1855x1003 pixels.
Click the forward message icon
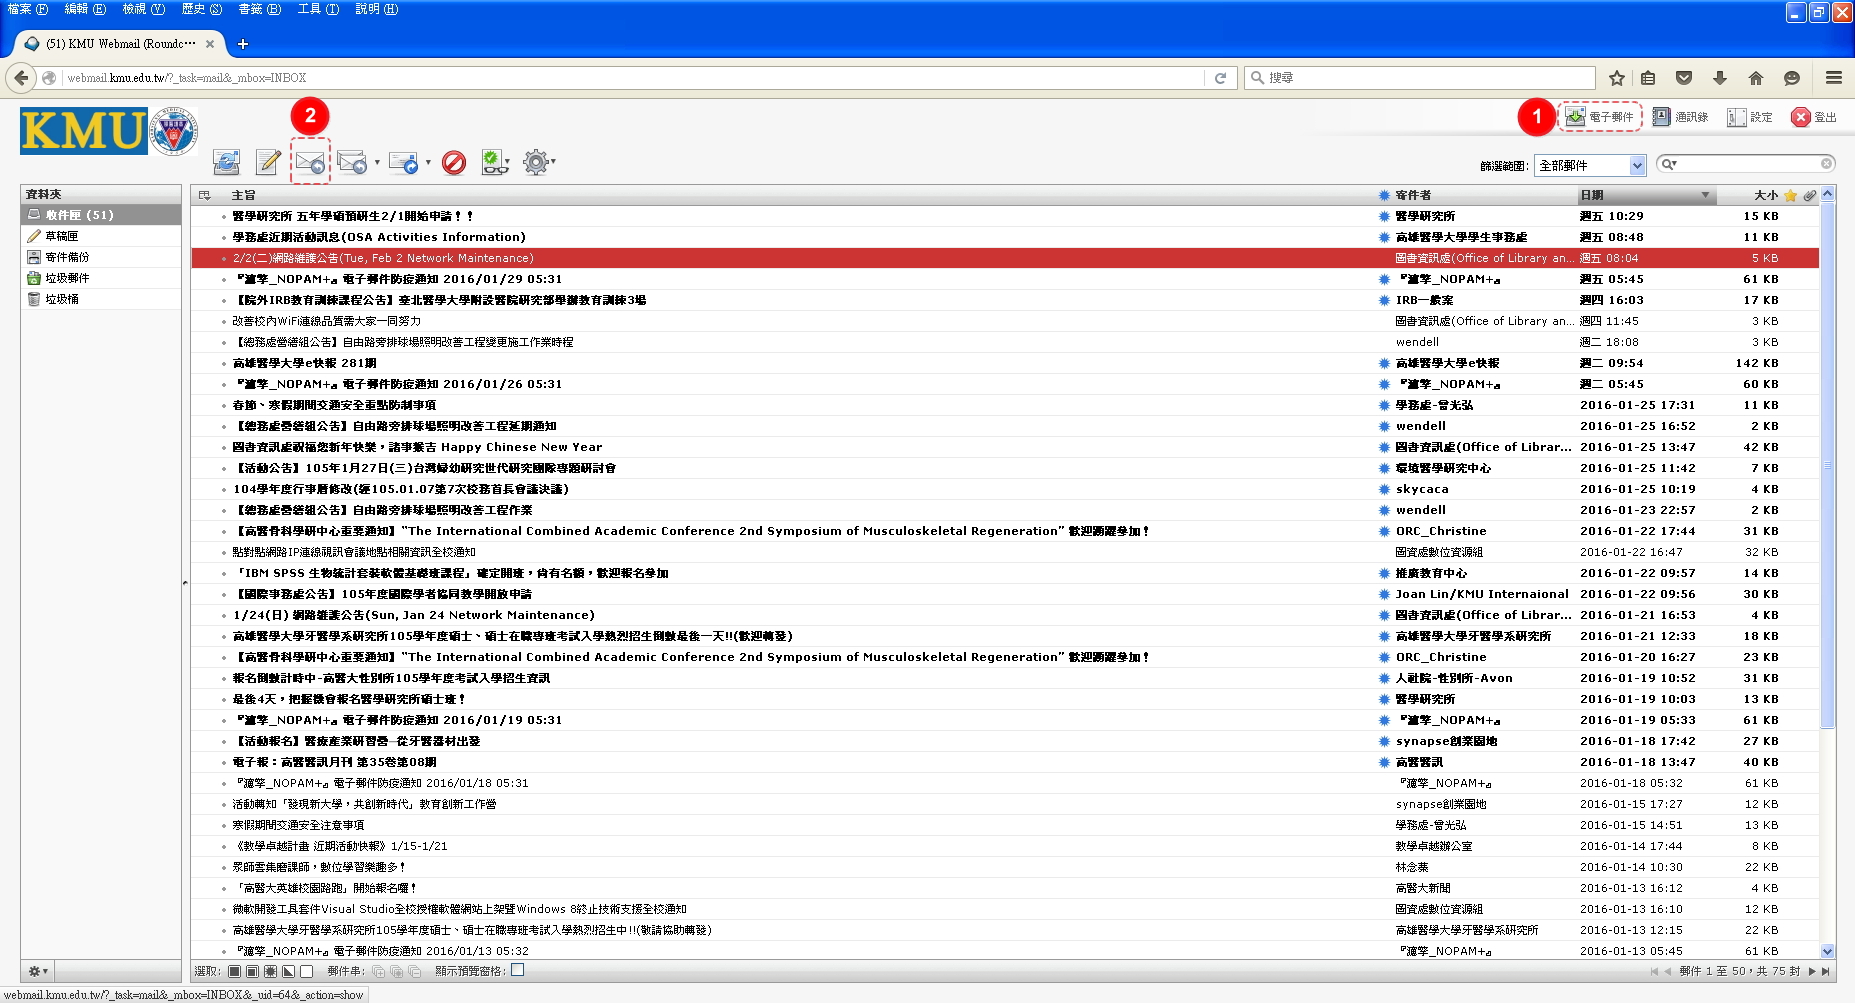click(403, 162)
